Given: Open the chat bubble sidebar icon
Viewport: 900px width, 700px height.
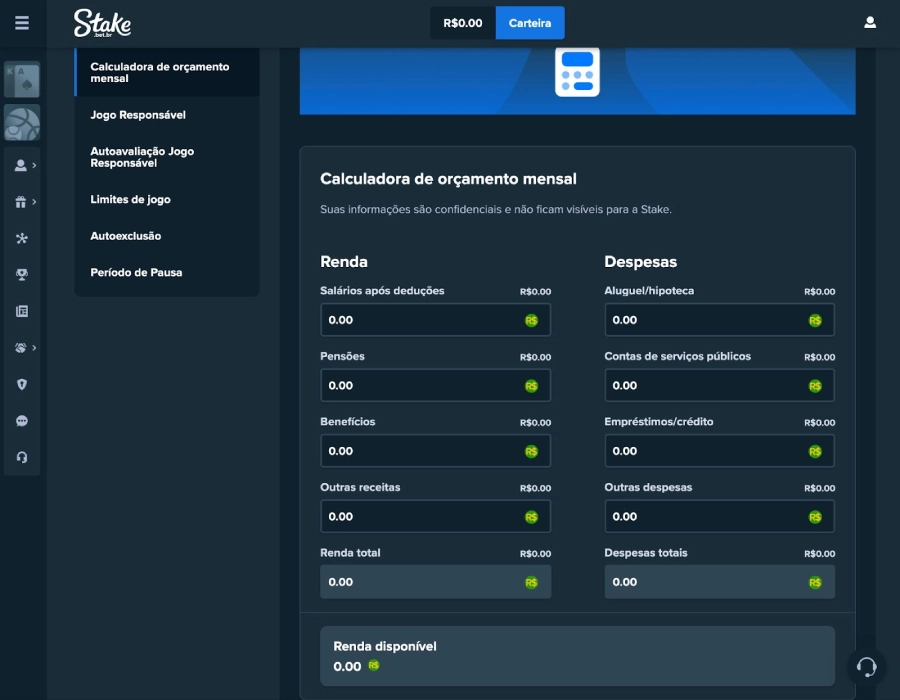Looking at the screenshot, I should click(x=22, y=421).
